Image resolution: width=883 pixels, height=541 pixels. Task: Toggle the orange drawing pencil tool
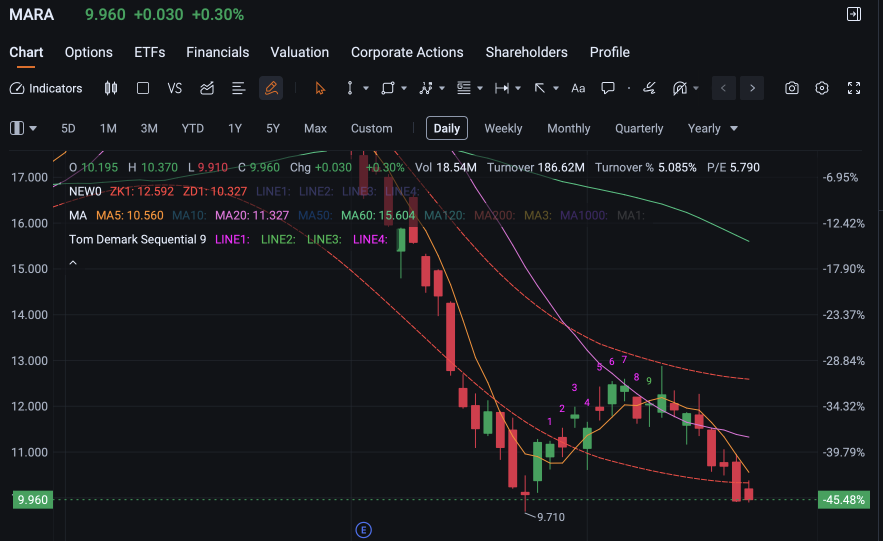271,88
